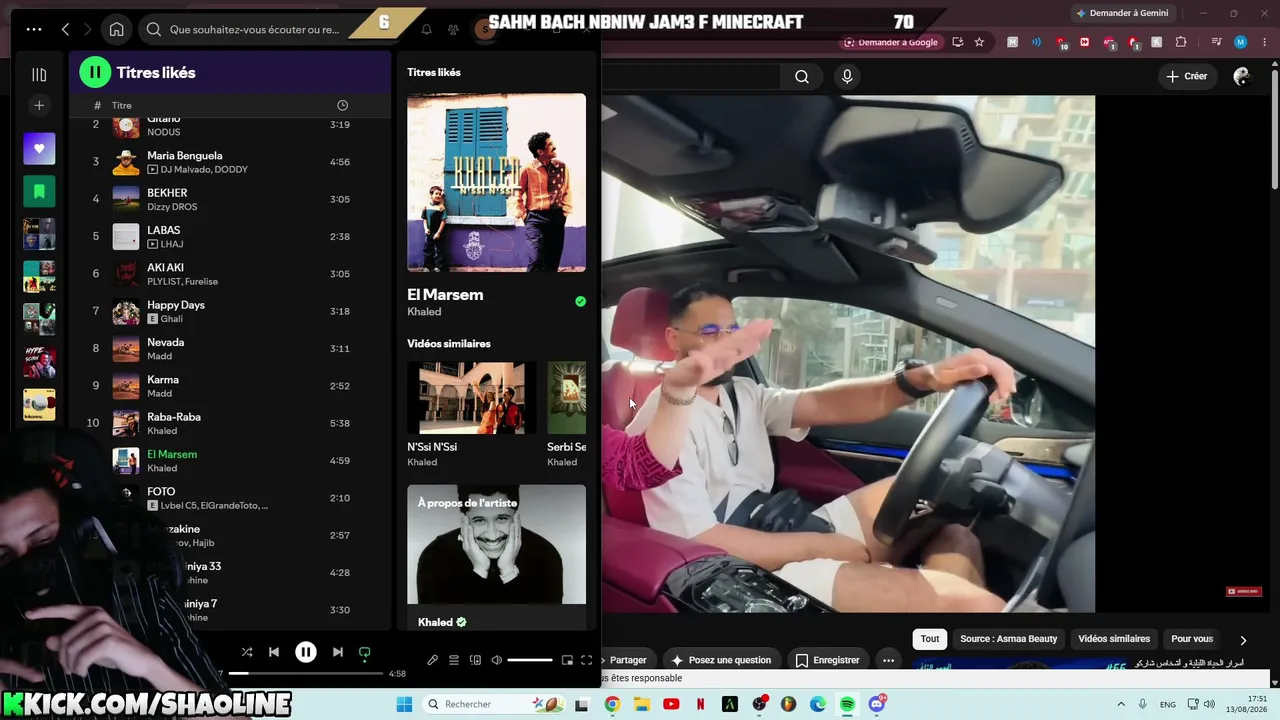This screenshot has height=720, width=1280.
Task: Open the Spotify mini player
Action: tap(567, 660)
